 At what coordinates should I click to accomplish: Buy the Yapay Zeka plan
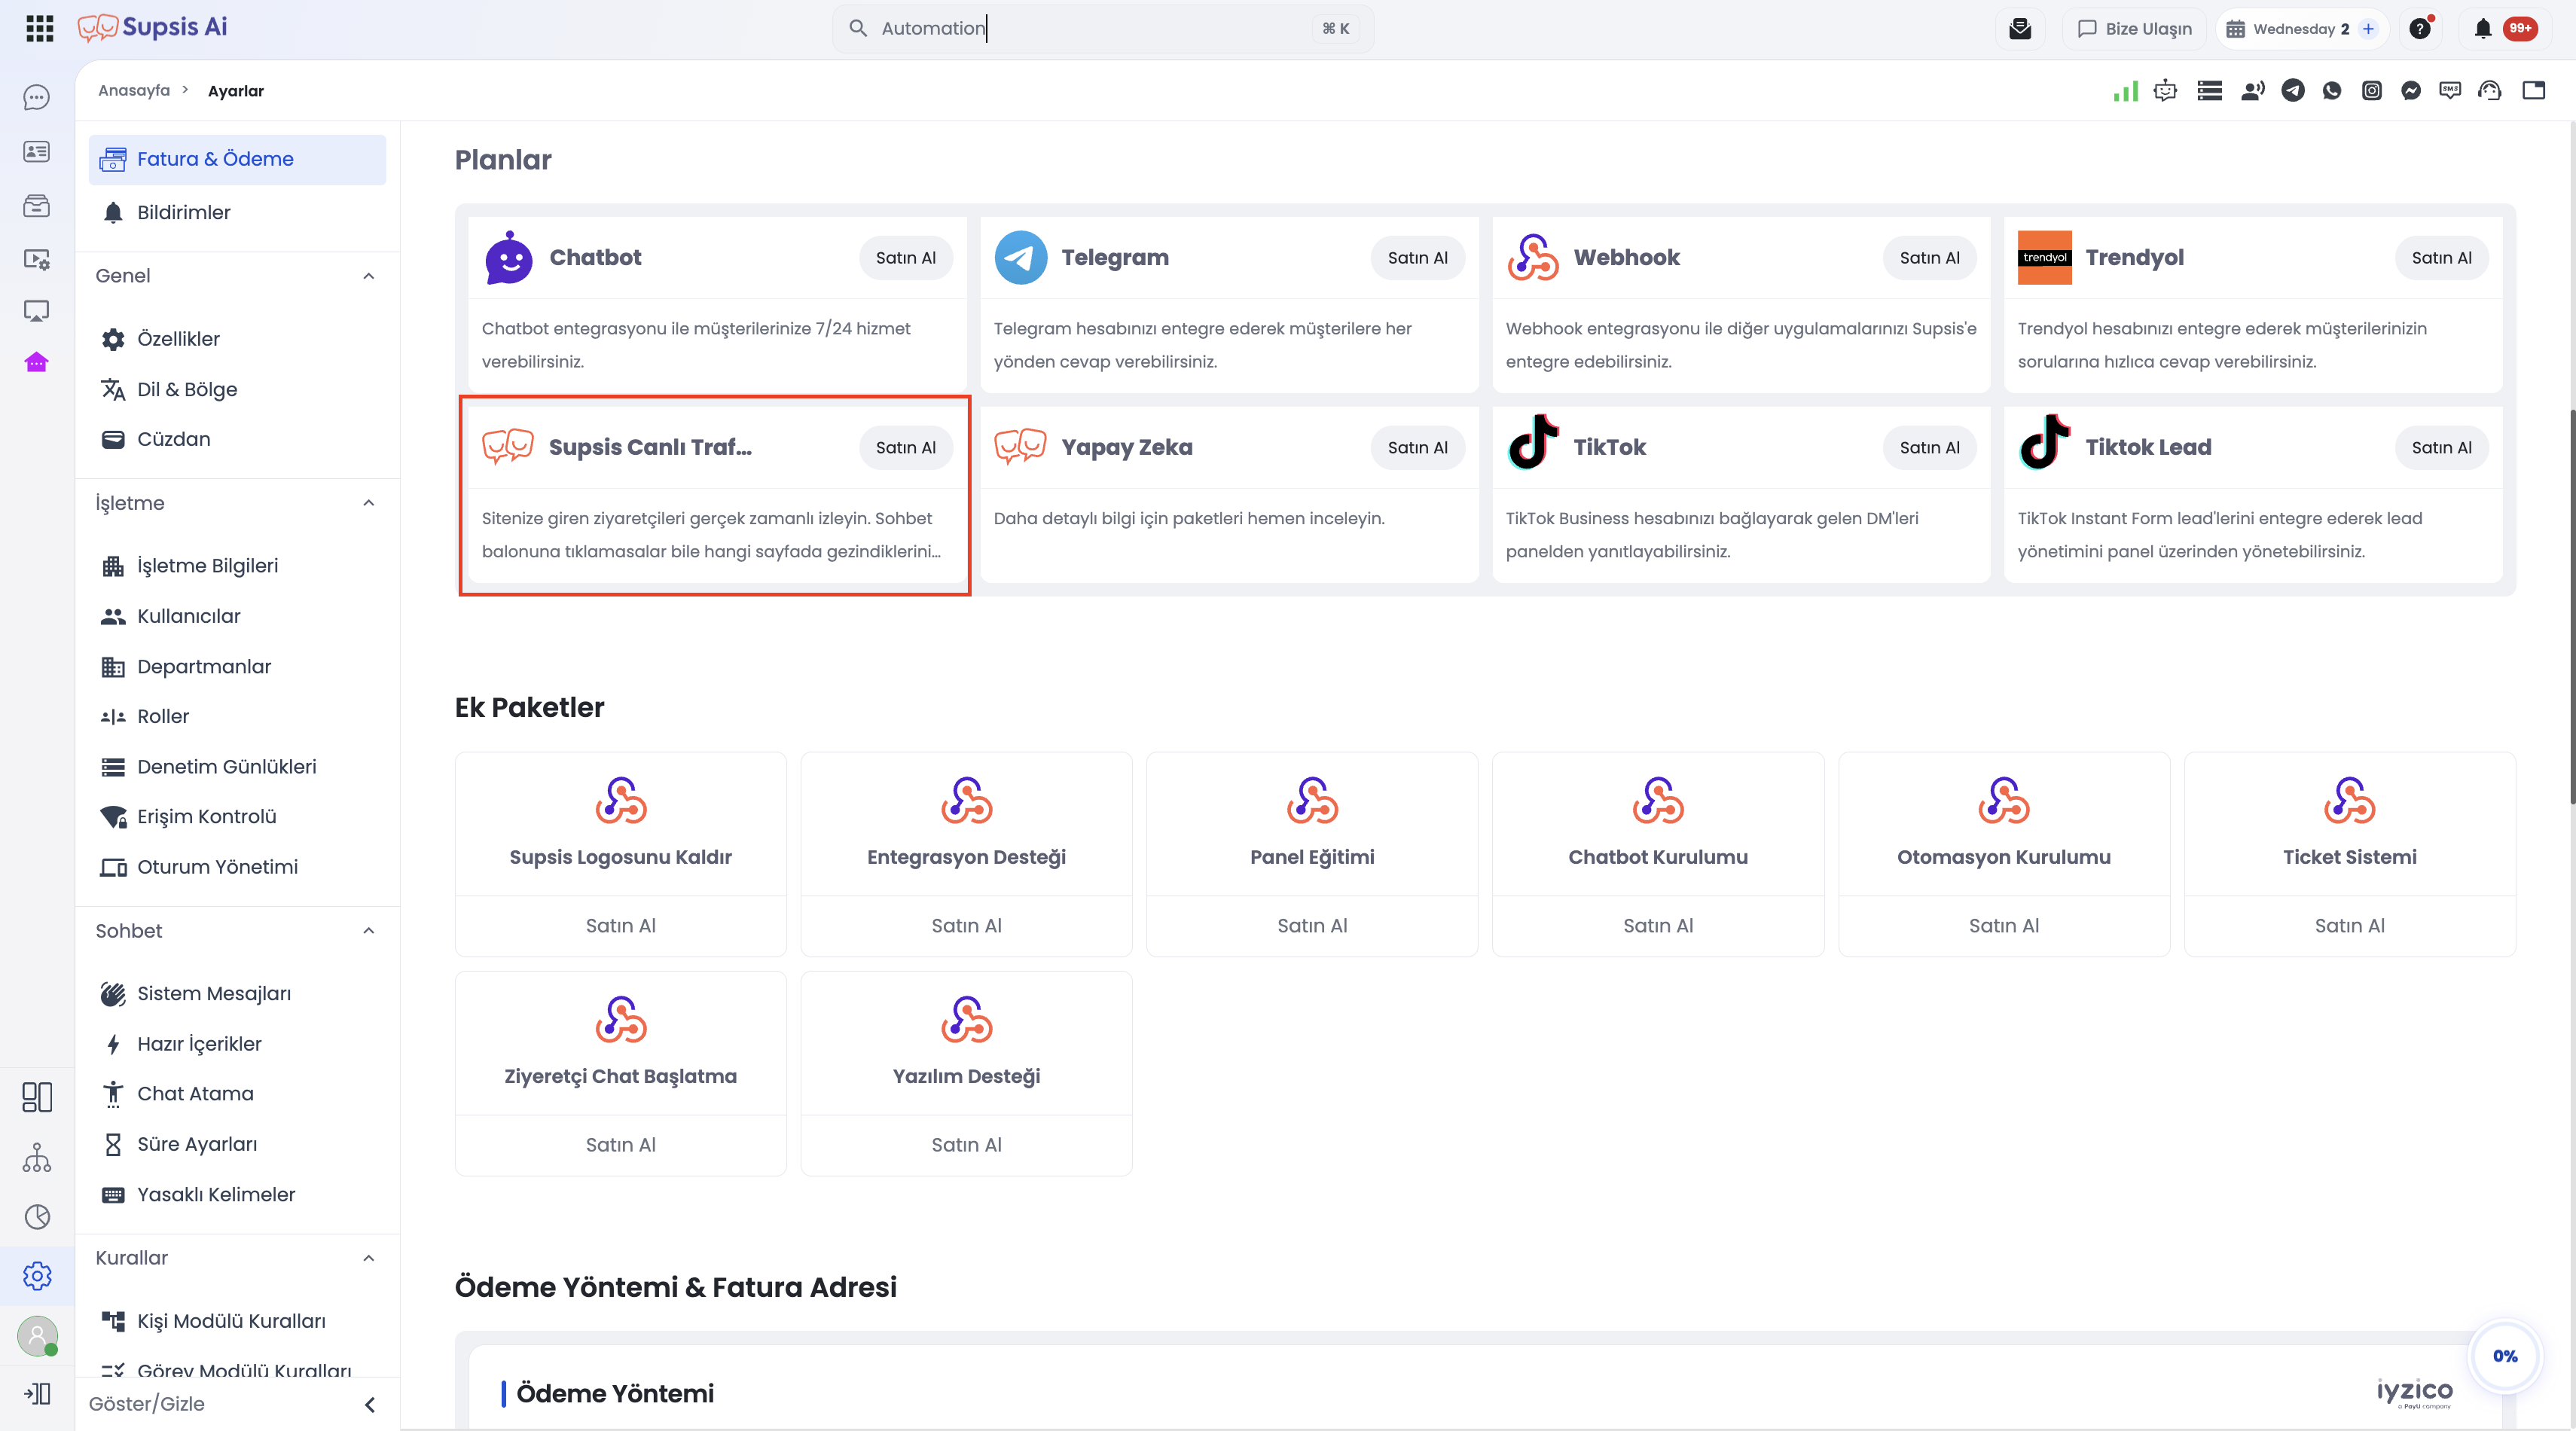1418,447
